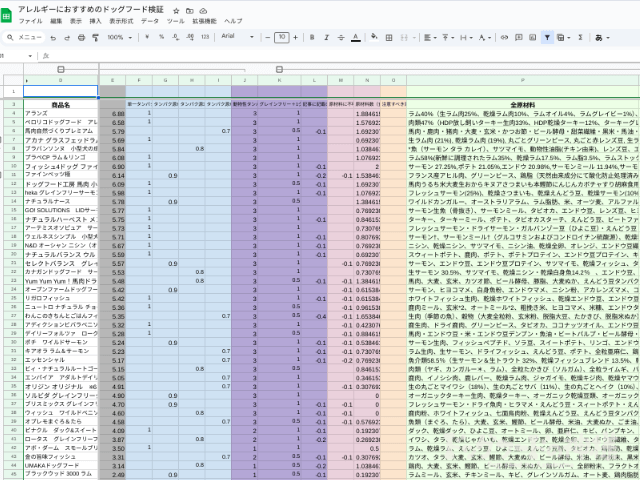The height and width of the screenshot is (480, 640).
Task: Open the ツール menu
Action: tap(175, 21)
